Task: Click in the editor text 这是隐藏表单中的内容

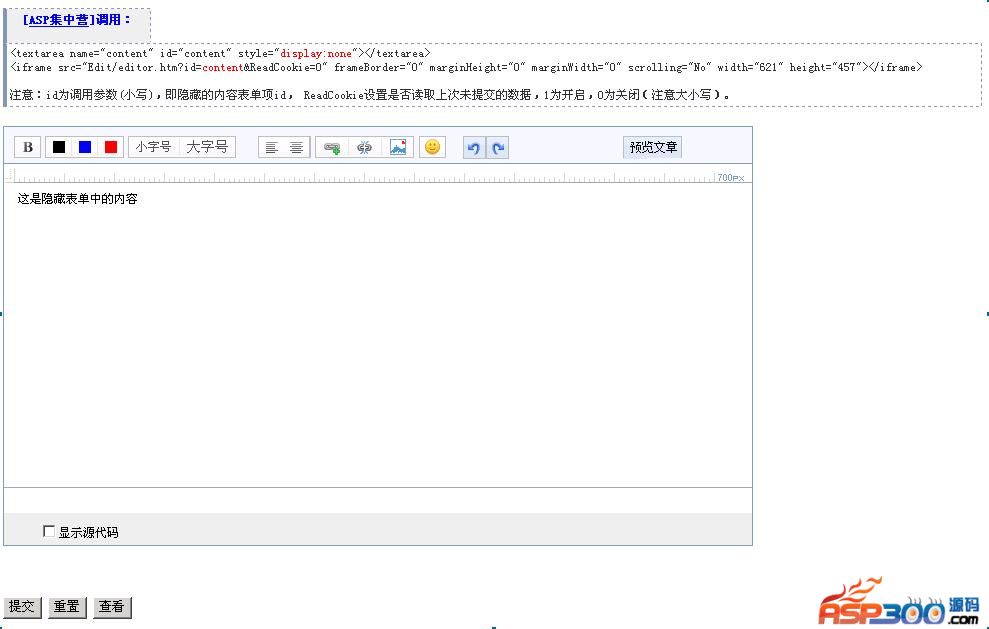Action: (x=77, y=199)
